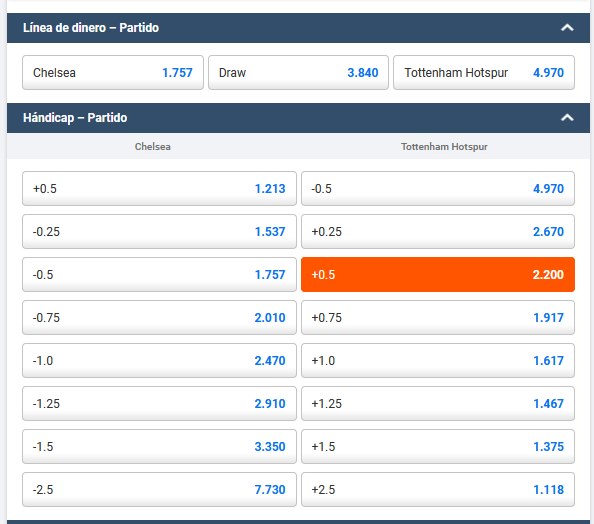Select Tottenham +1.25 handicap 1.467
594x524 pixels.
tap(438, 404)
